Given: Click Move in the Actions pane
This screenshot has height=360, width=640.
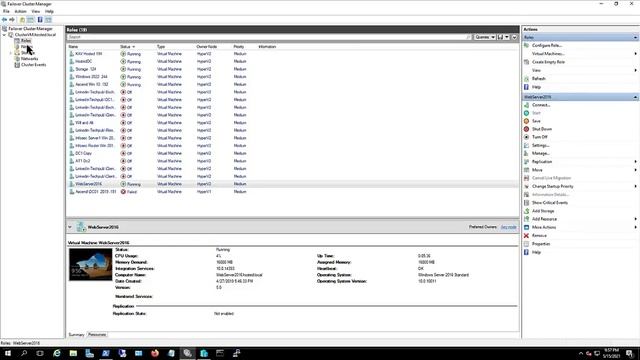Looking at the screenshot, I should point(537,170).
